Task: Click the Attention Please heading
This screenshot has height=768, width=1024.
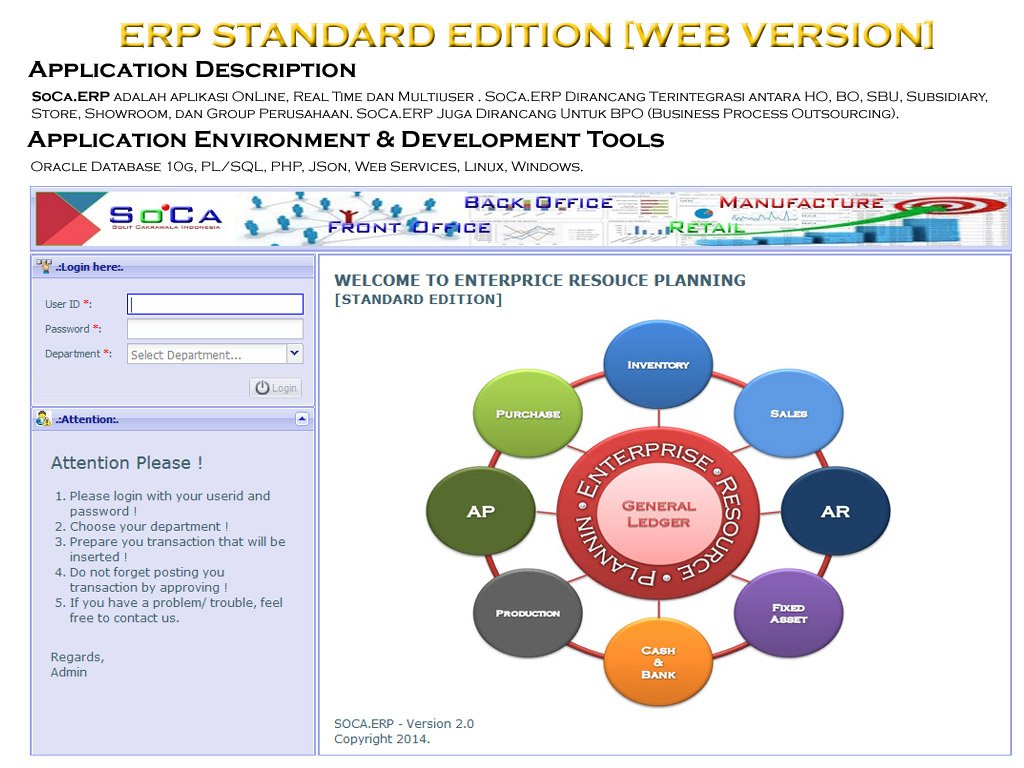Action: click(x=127, y=463)
